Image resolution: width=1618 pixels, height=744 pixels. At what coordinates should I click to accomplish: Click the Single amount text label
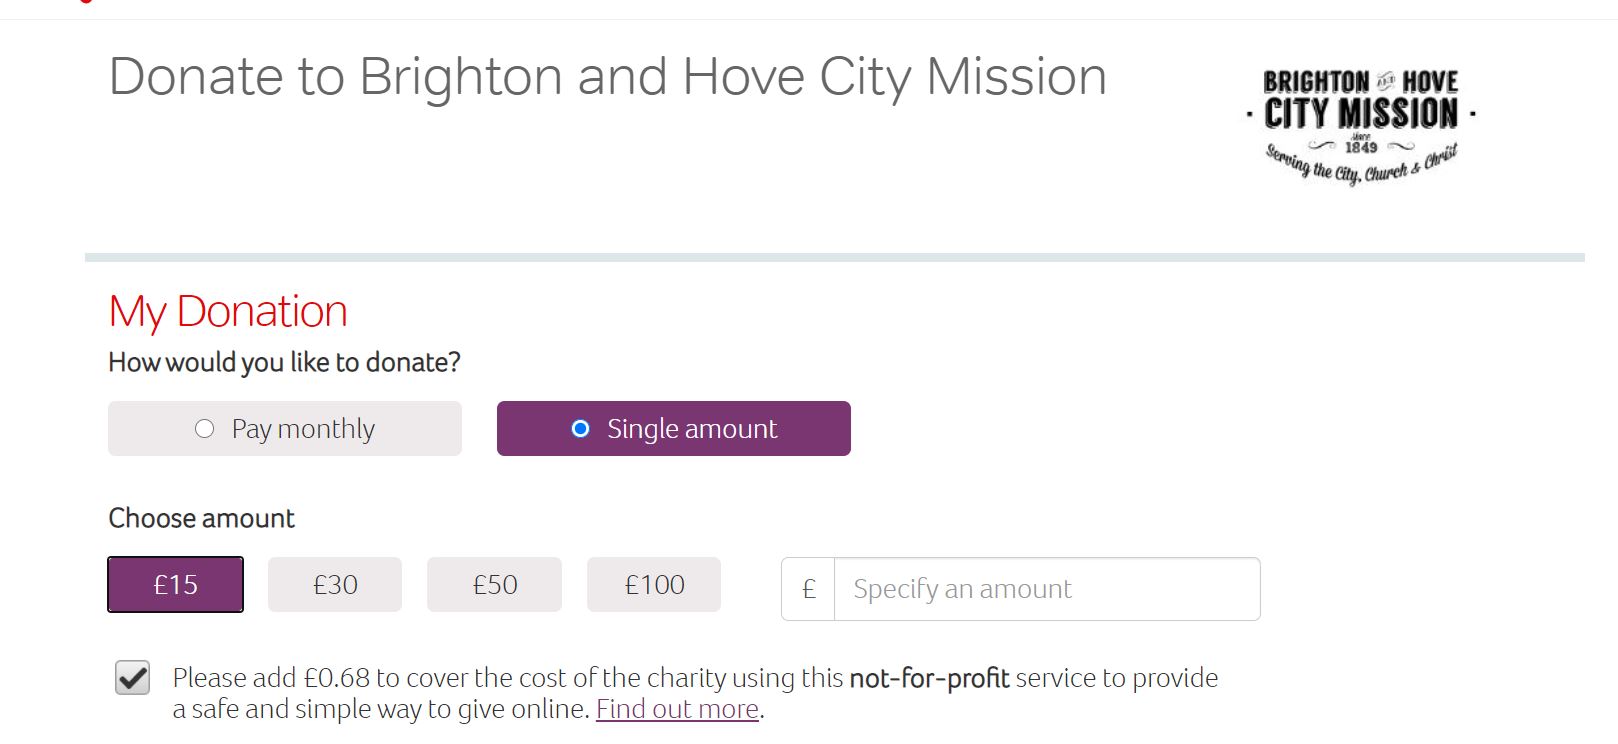692,429
